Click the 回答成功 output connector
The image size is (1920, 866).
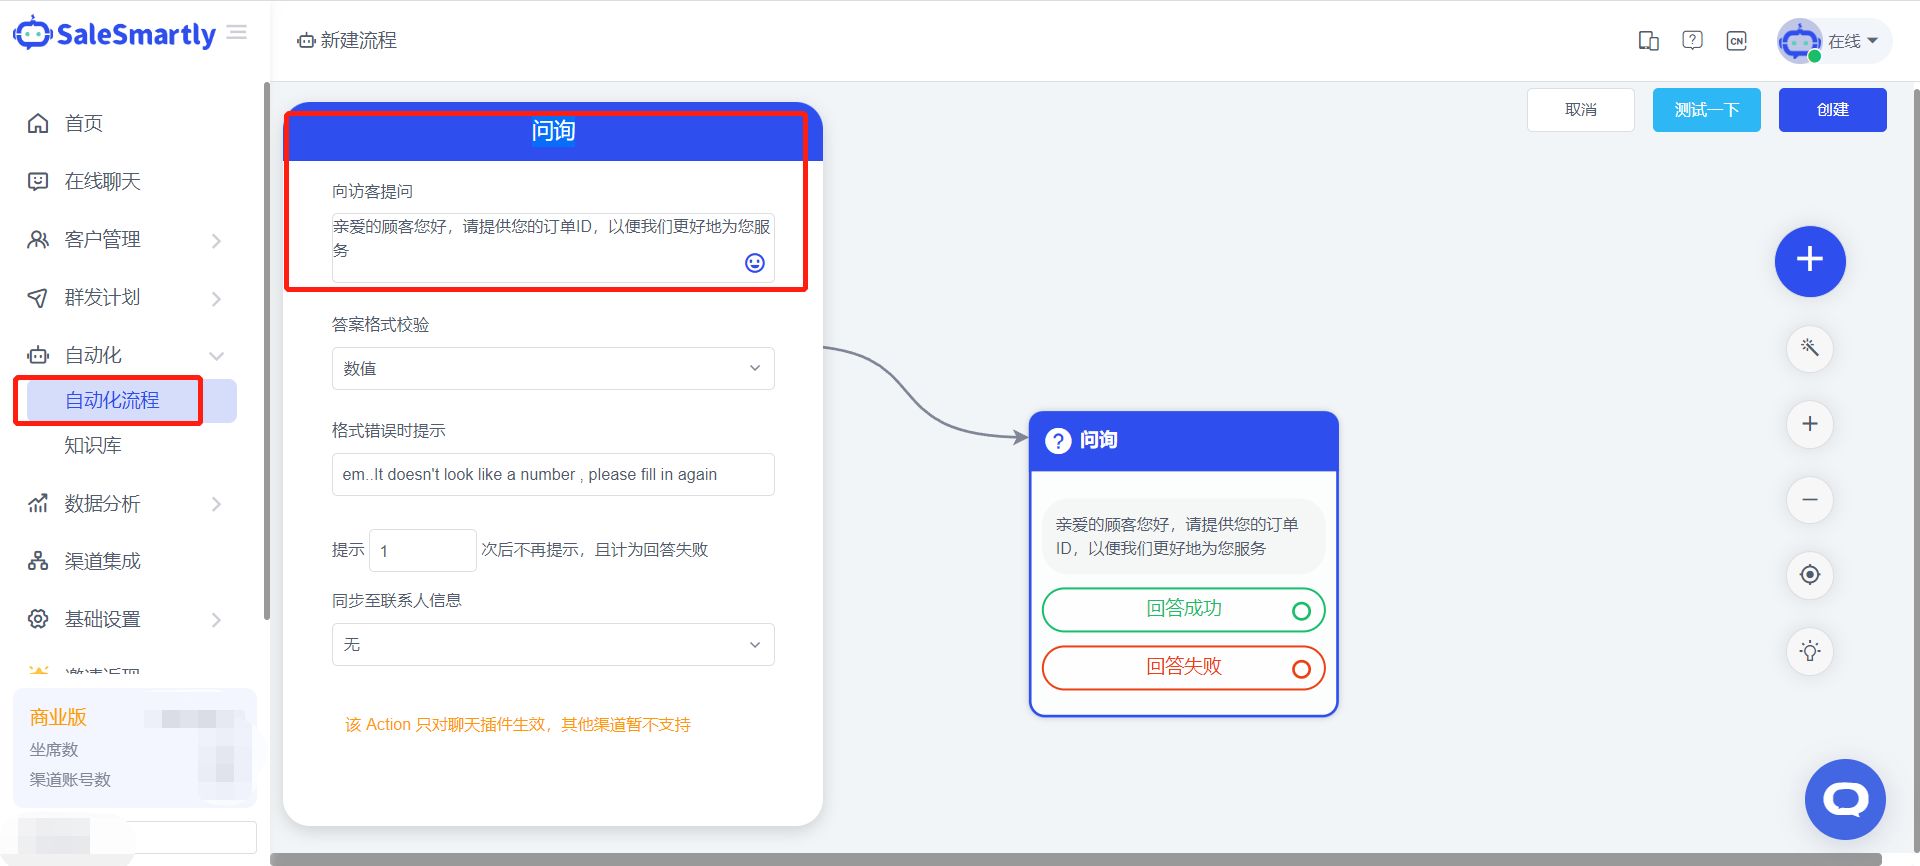click(1301, 611)
